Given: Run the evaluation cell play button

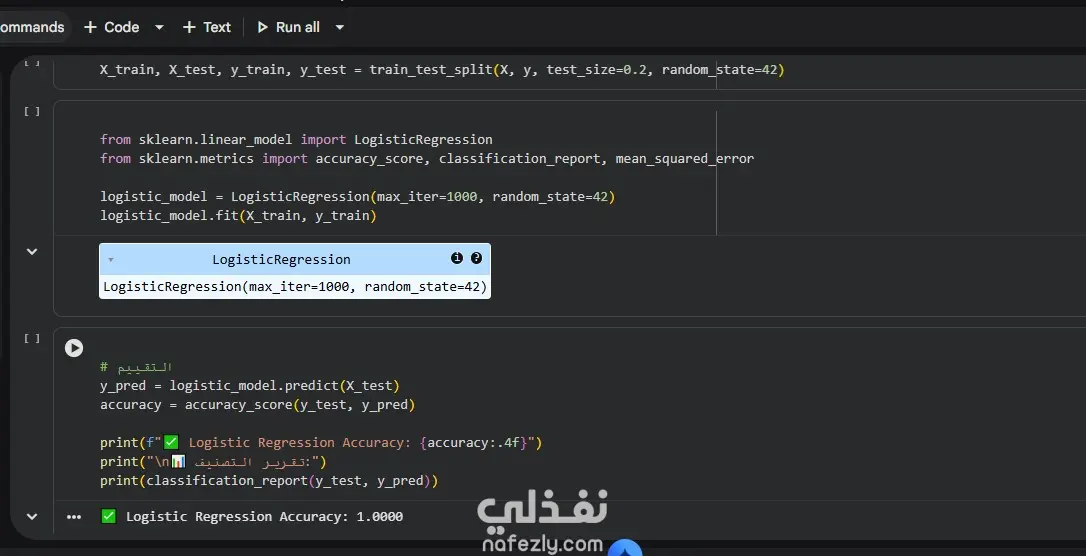Looking at the screenshot, I should coord(74,348).
